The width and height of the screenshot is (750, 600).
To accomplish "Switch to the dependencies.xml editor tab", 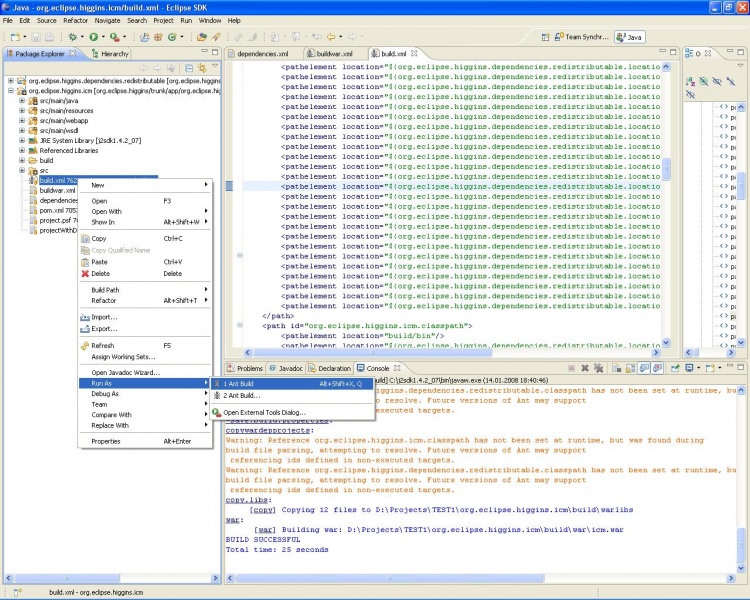I will click(263, 54).
